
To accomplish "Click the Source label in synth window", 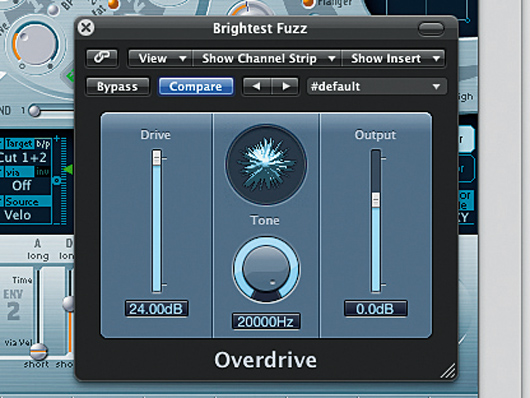I will click(x=26, y=202).
